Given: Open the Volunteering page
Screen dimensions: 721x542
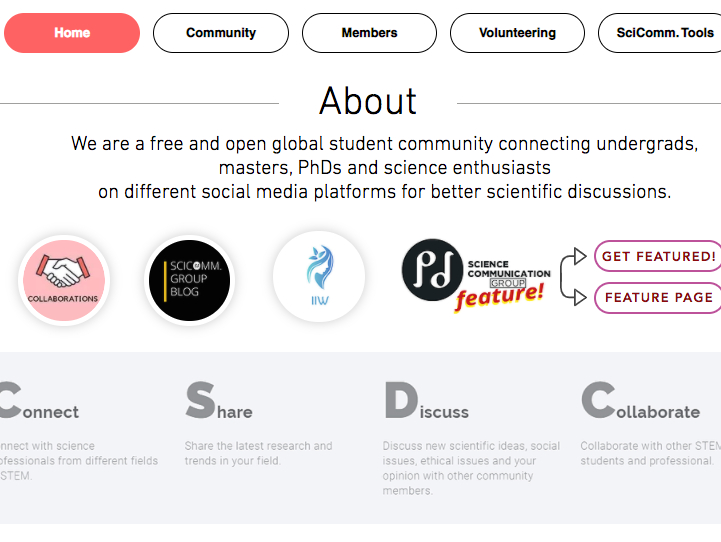Looking at the screenshot, I should pyautogui.click(x=517, y=33).
